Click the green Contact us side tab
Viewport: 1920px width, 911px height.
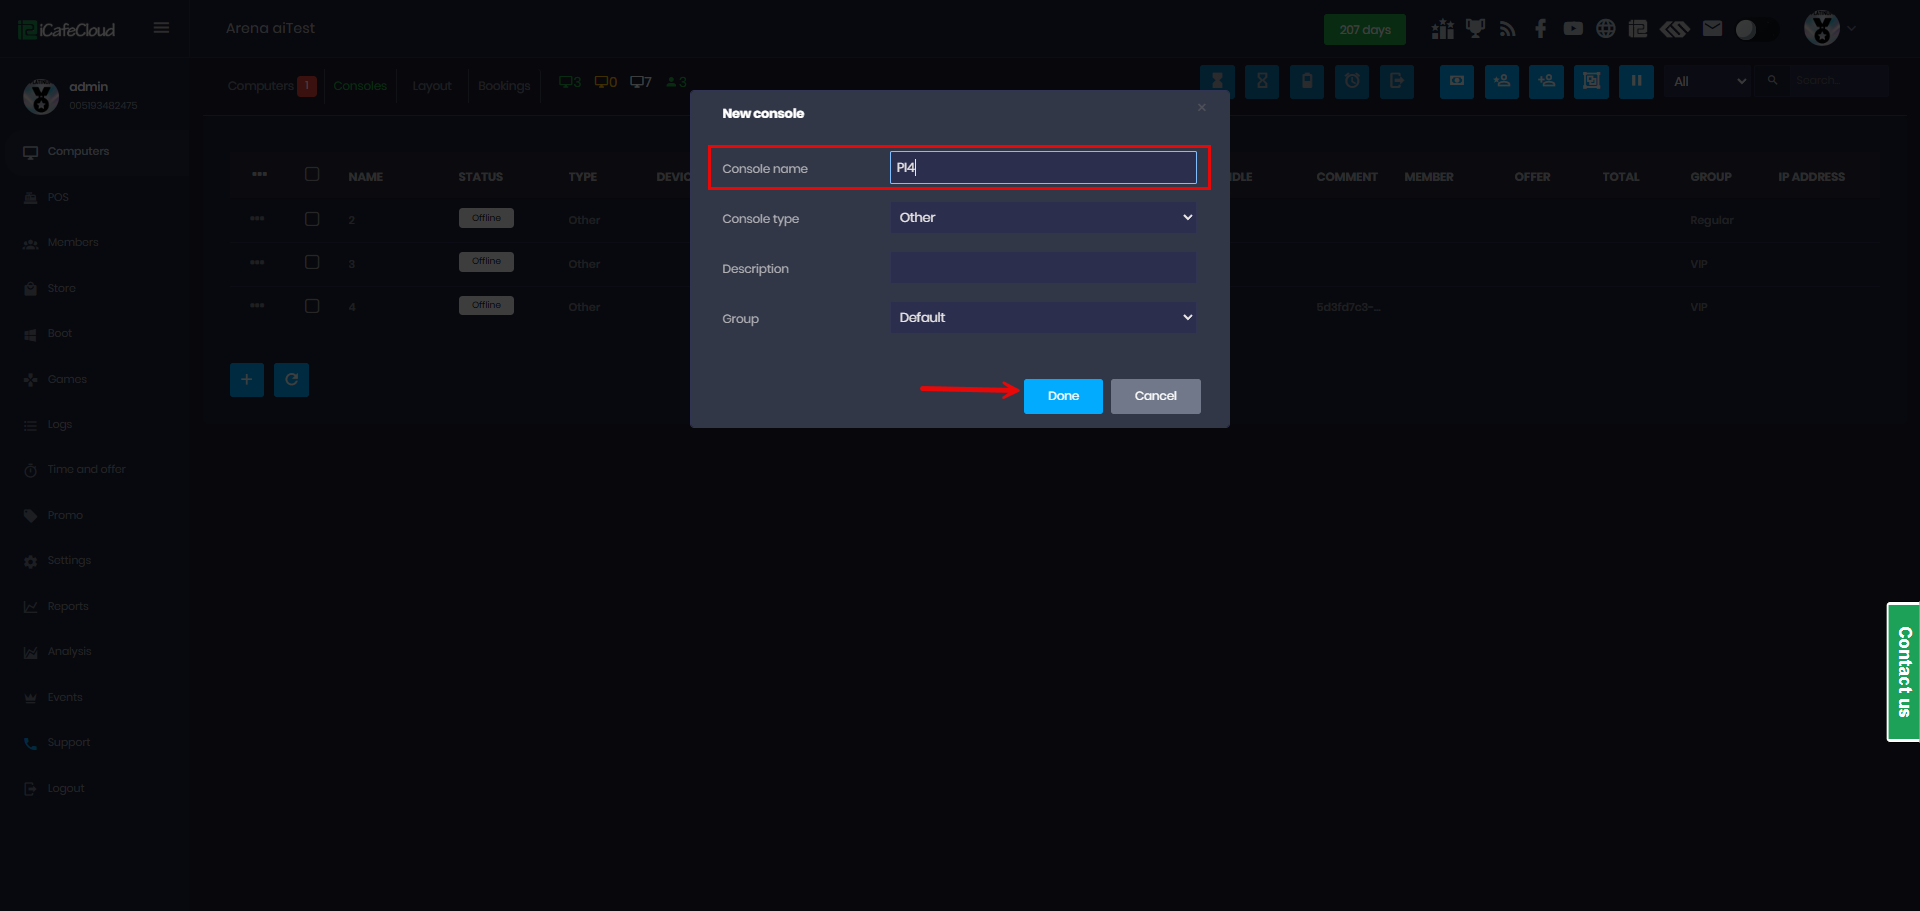click(x=1904, y=672)
